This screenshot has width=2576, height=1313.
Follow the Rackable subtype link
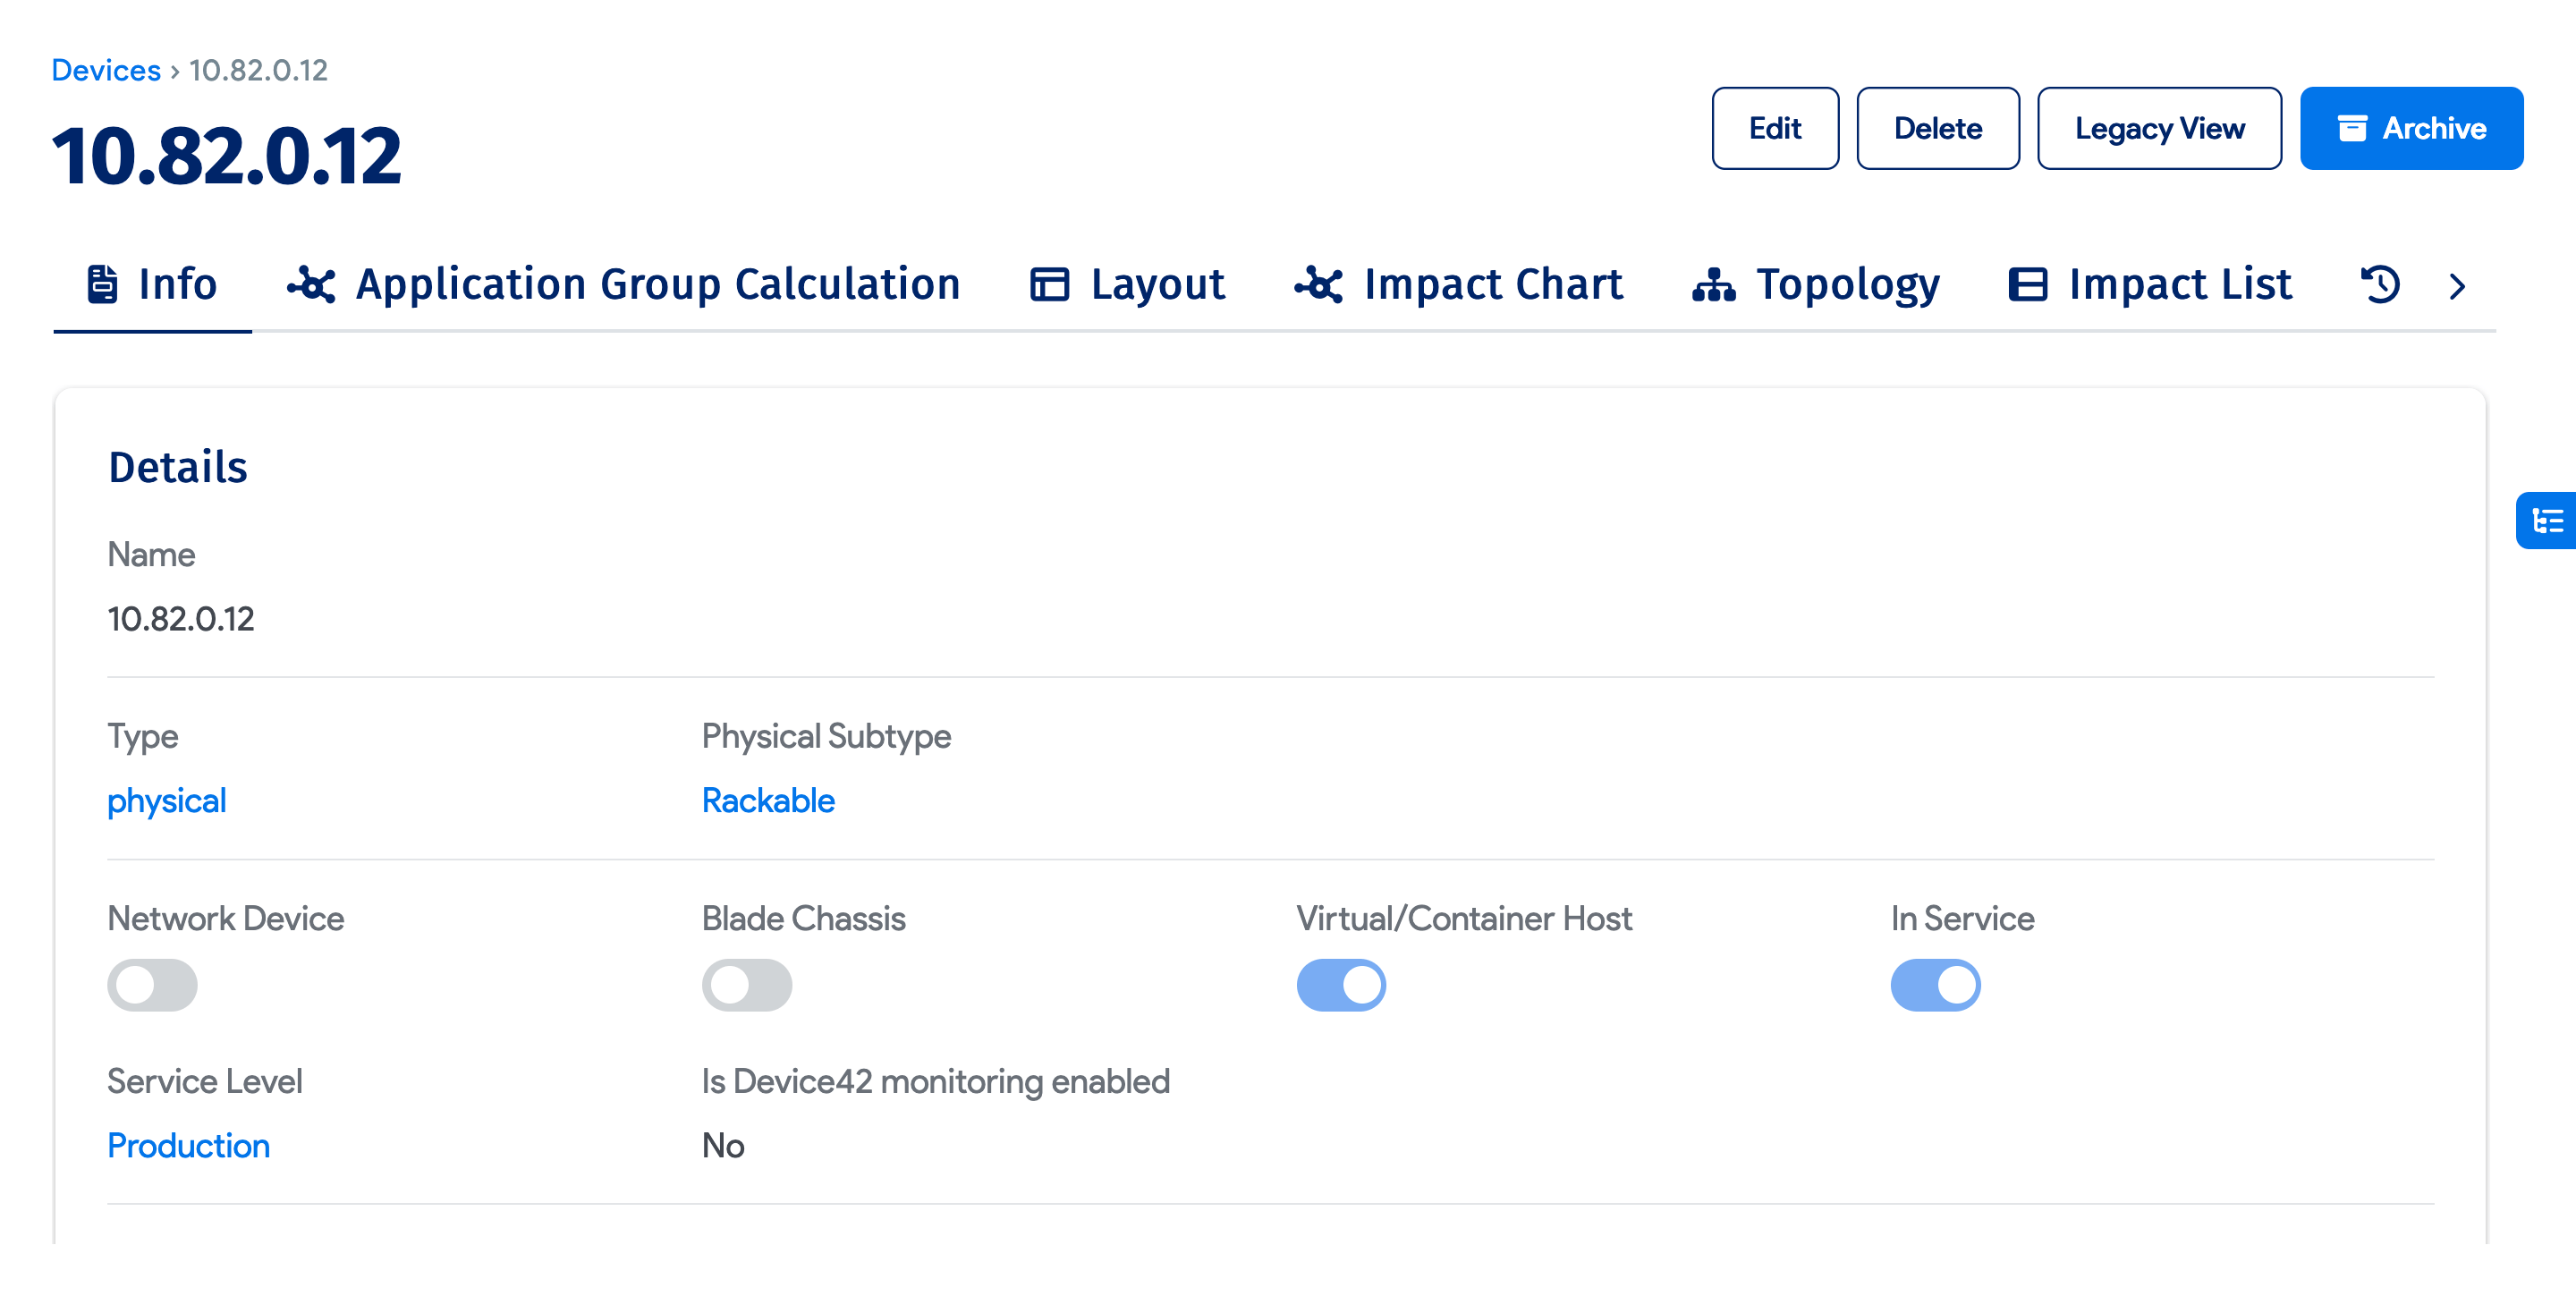(x=767, y=800)
